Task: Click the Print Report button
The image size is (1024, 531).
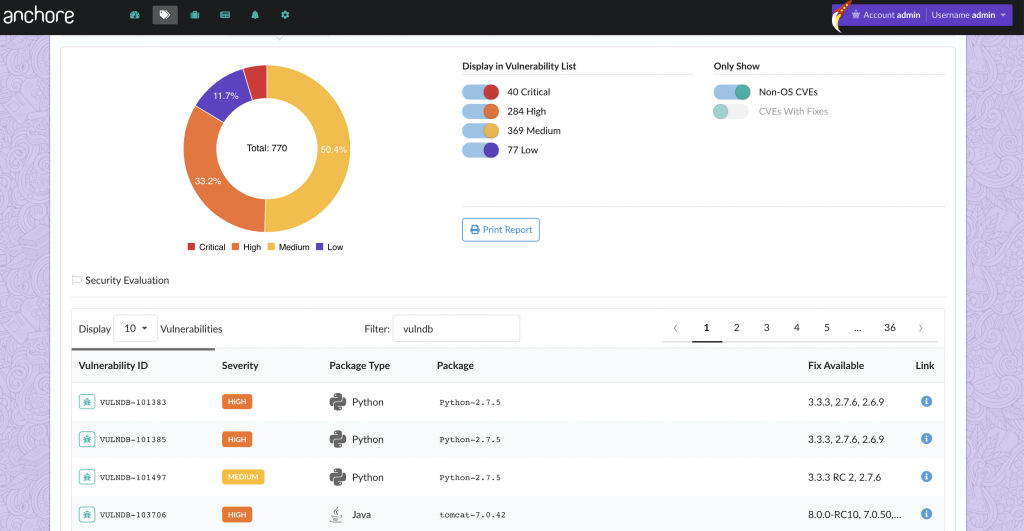Action: pyautogui.click(x=501, y=230)
